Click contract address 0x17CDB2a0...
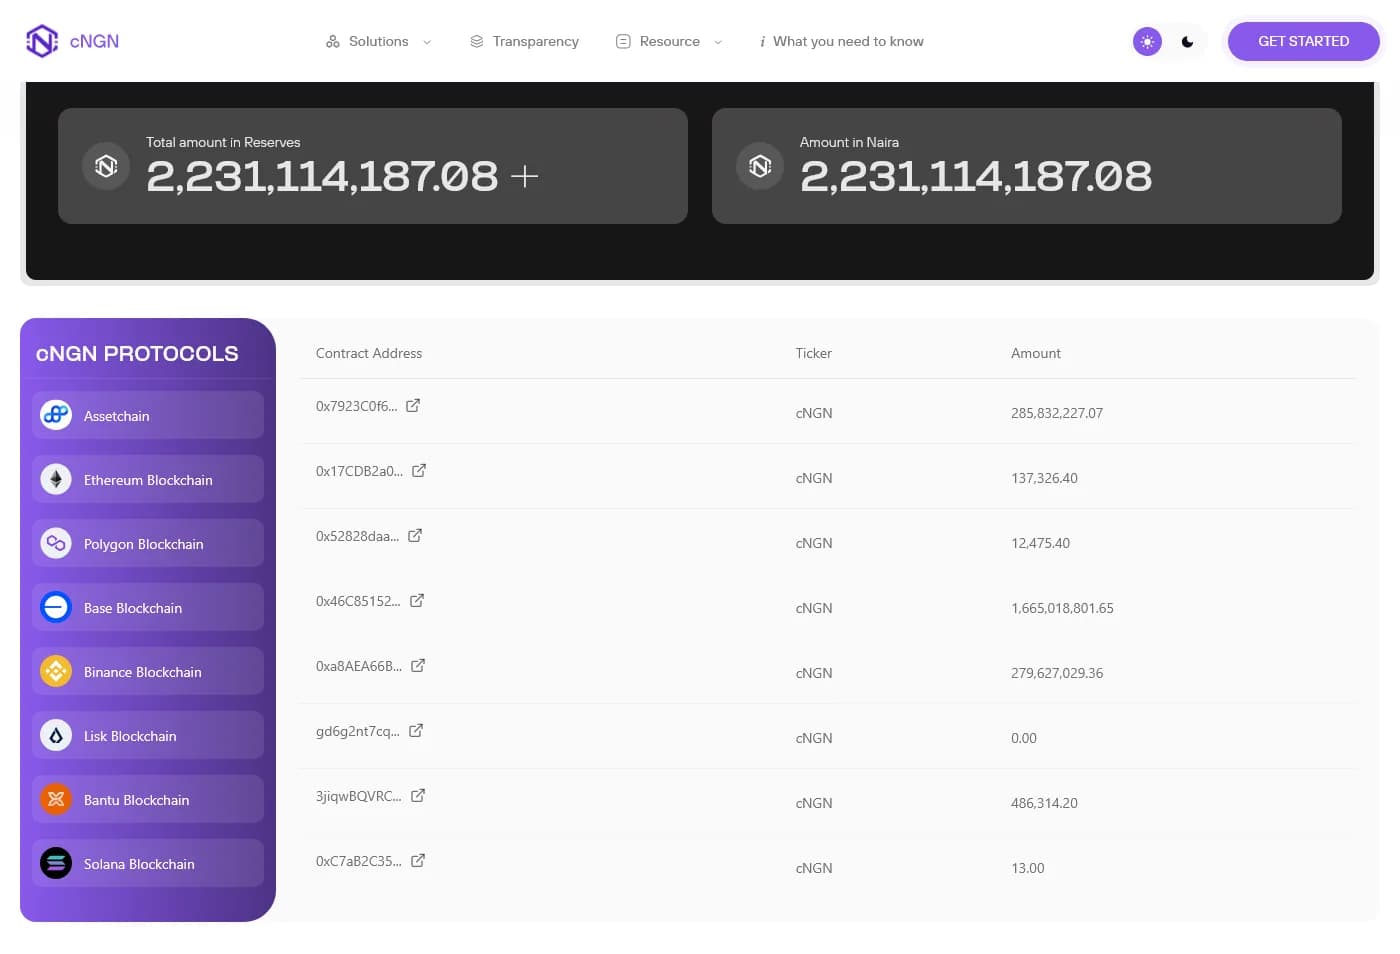 359,471
